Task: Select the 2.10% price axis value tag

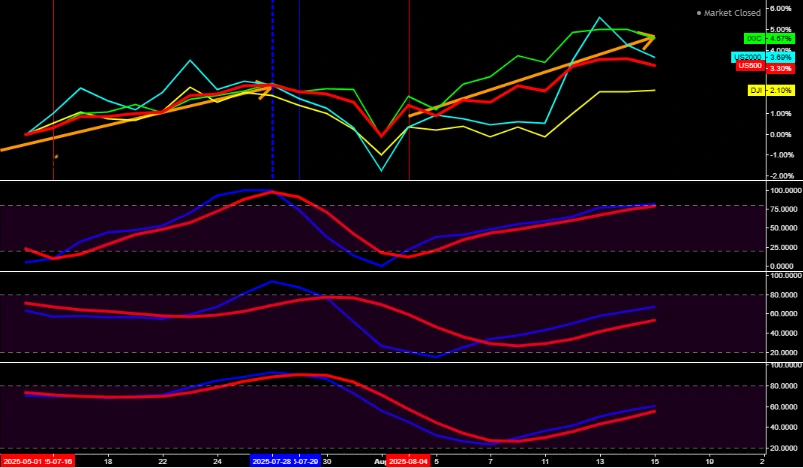Action: (x=781, y=90)
